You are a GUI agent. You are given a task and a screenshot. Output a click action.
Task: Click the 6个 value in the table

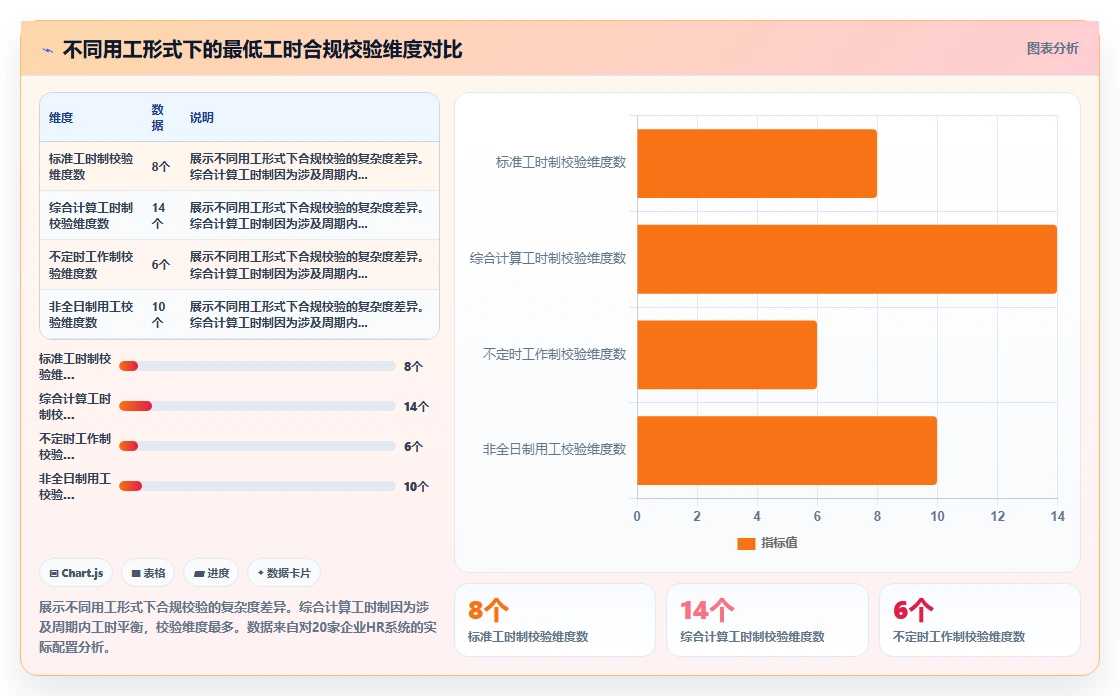click(x=161, y=265)
